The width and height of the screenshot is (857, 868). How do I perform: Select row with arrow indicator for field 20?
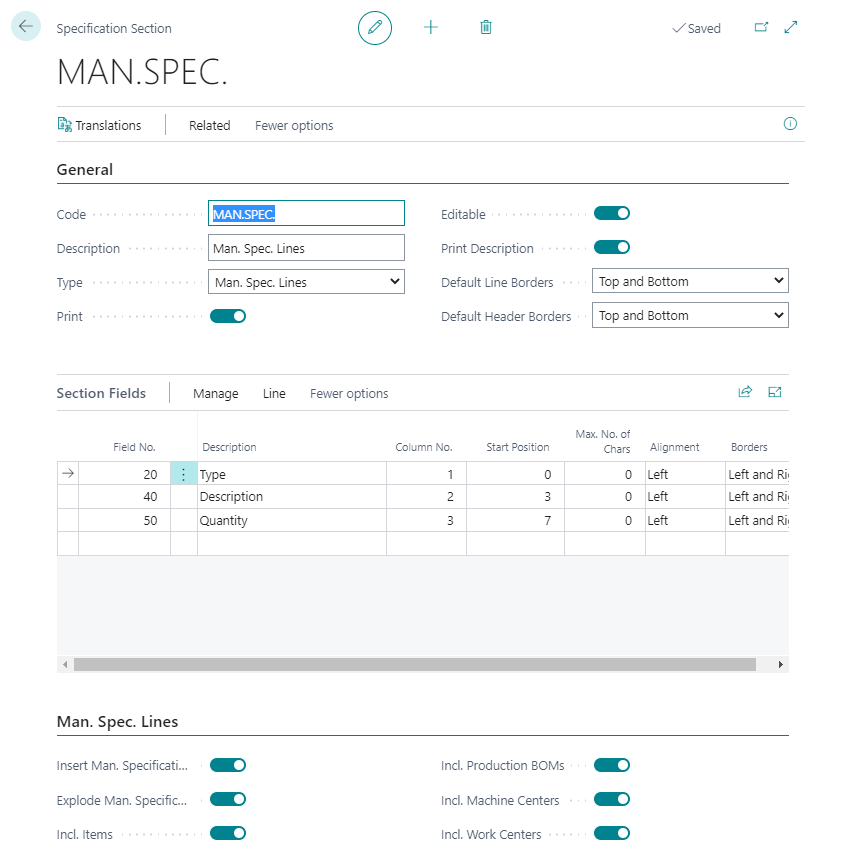pos(68,474)
